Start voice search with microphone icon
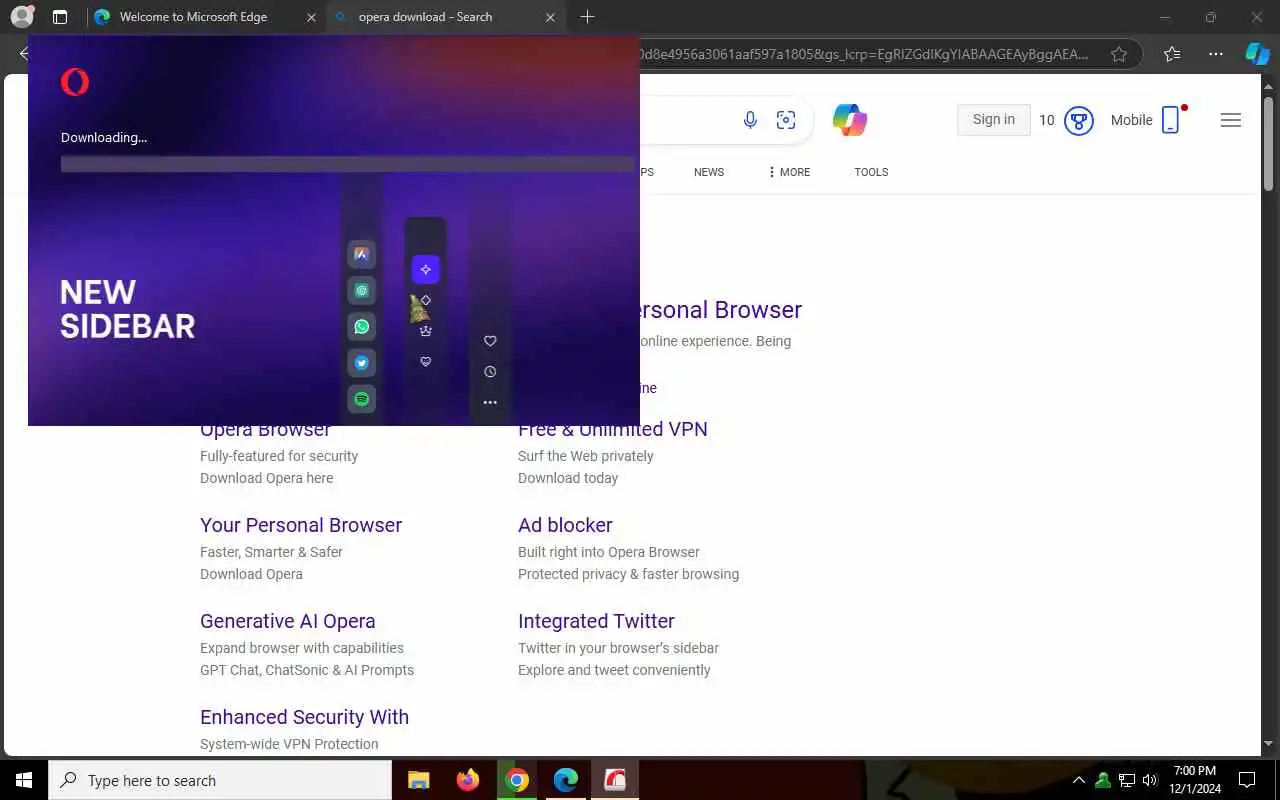The width and height of the screenshot is (1280, 800). pos(750,120)
